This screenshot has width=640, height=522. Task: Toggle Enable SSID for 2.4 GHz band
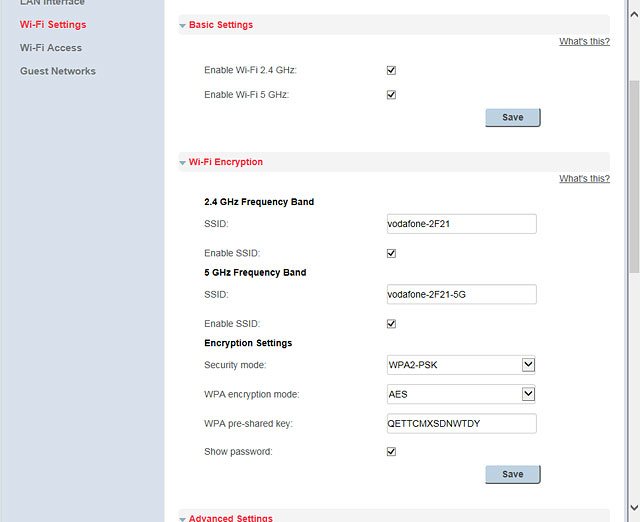click(x=391, y=253)
